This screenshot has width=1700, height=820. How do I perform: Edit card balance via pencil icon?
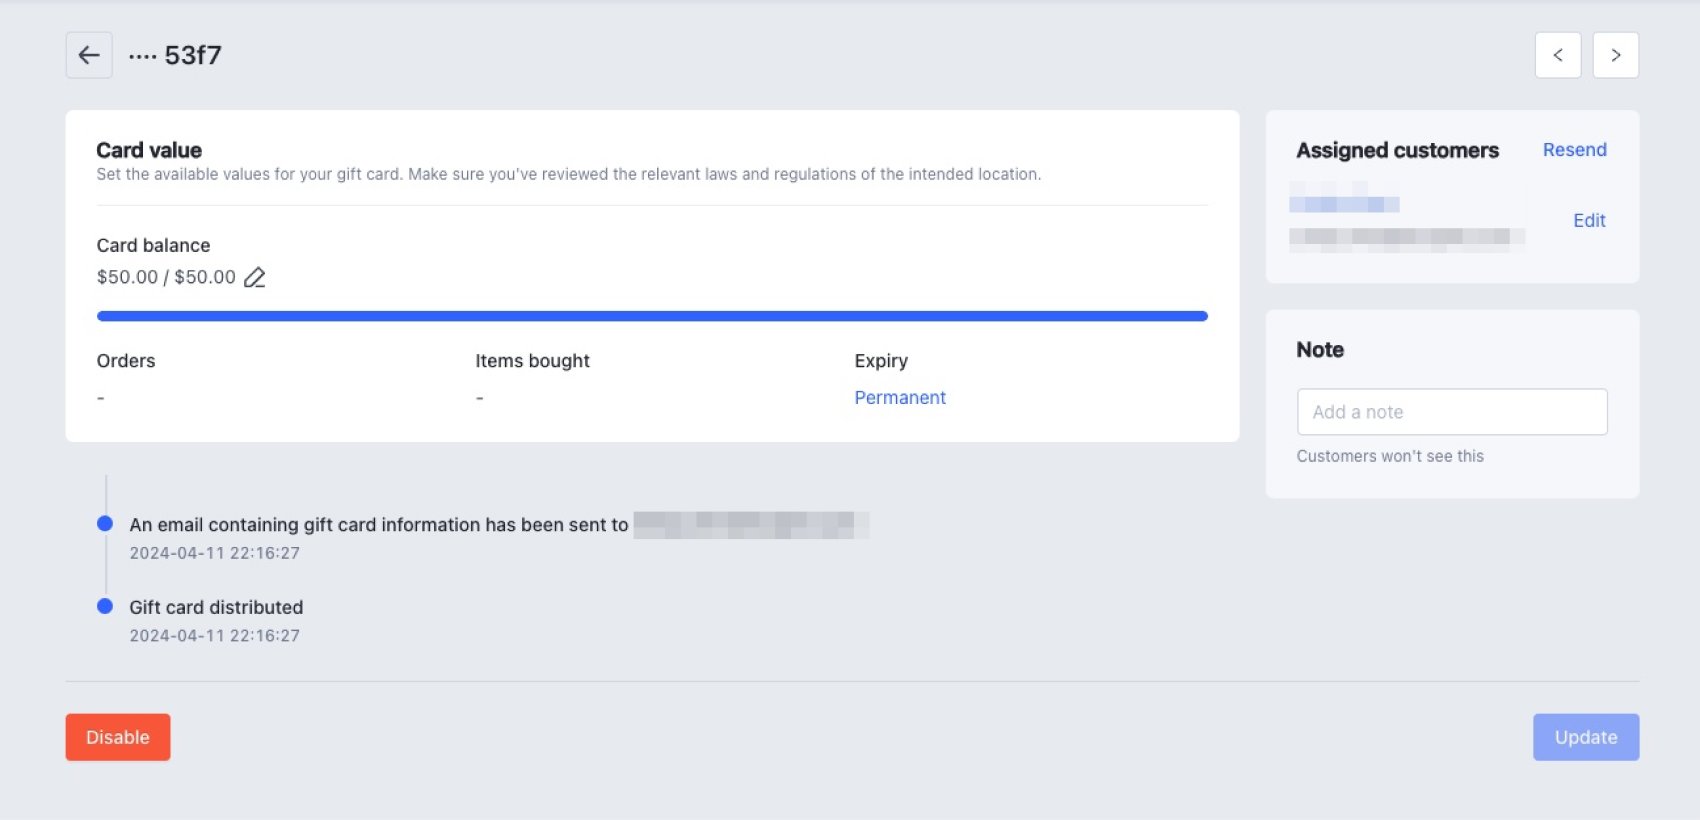[x=255, y=277]
